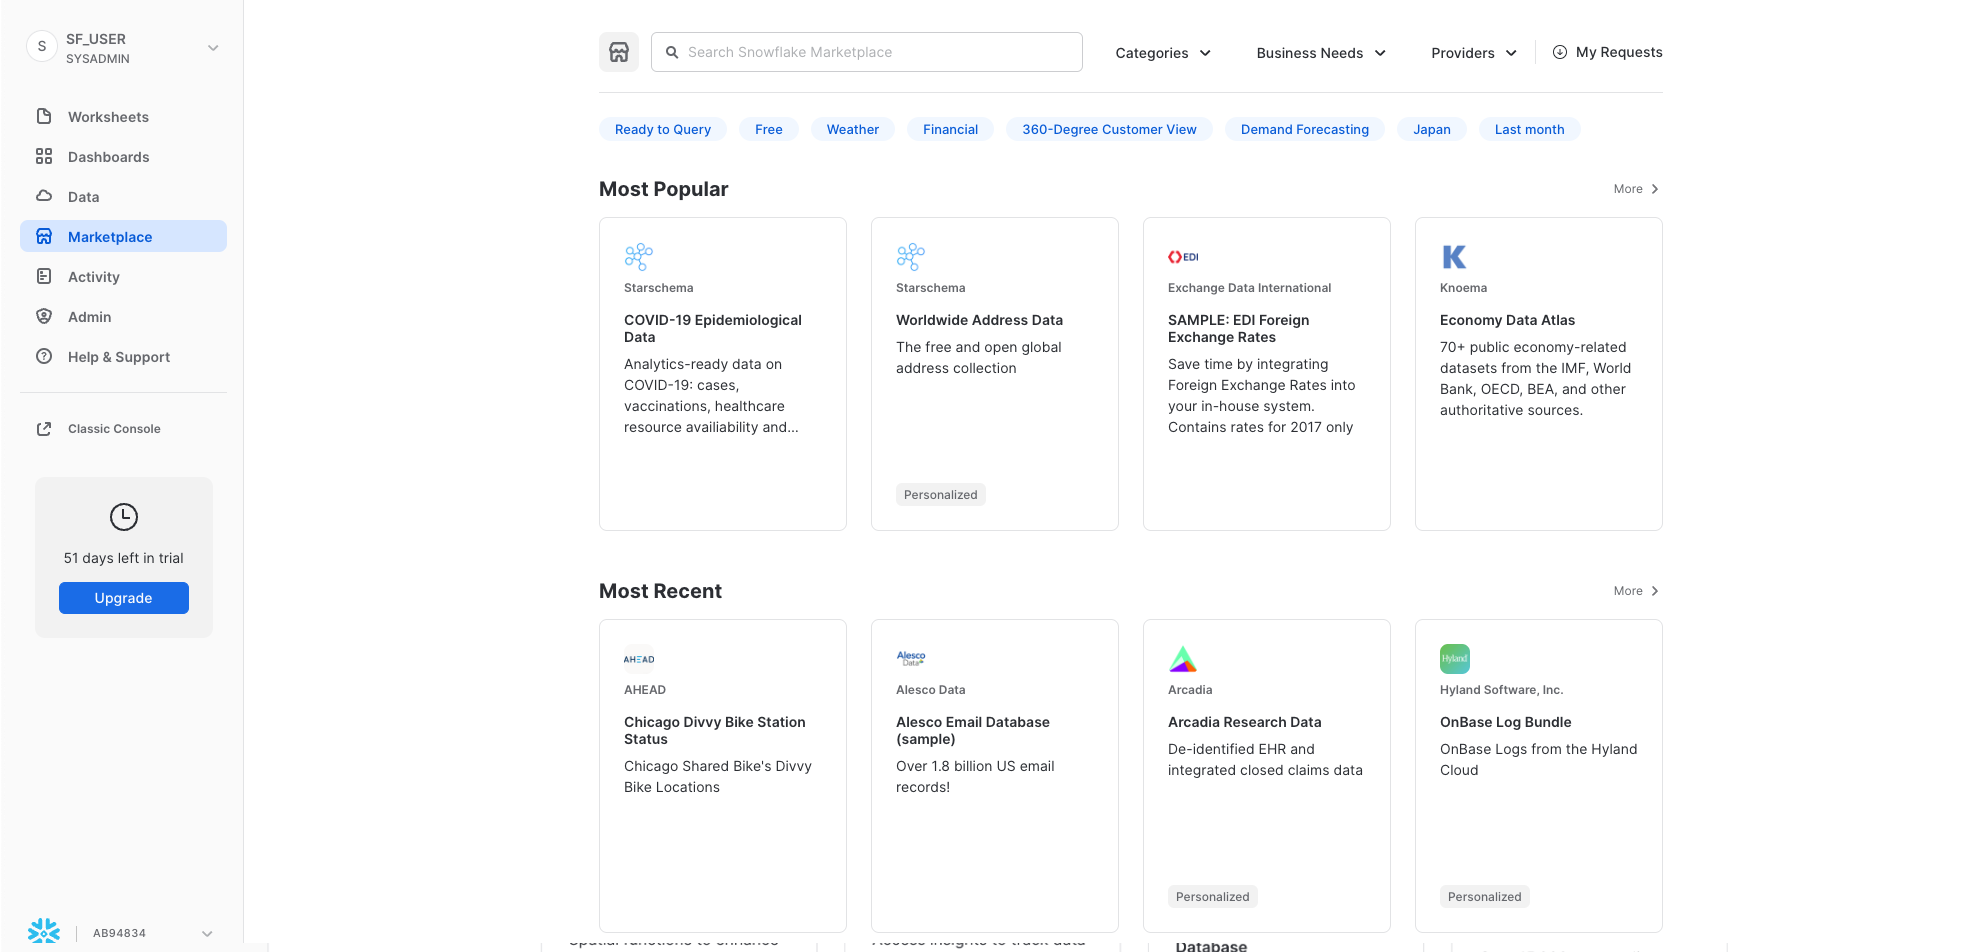Open the Activity section

(x=93, y=276)
